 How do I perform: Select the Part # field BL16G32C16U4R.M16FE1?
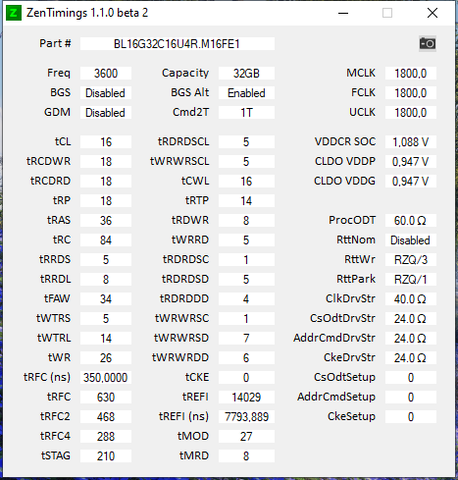[x=177, y=44]
